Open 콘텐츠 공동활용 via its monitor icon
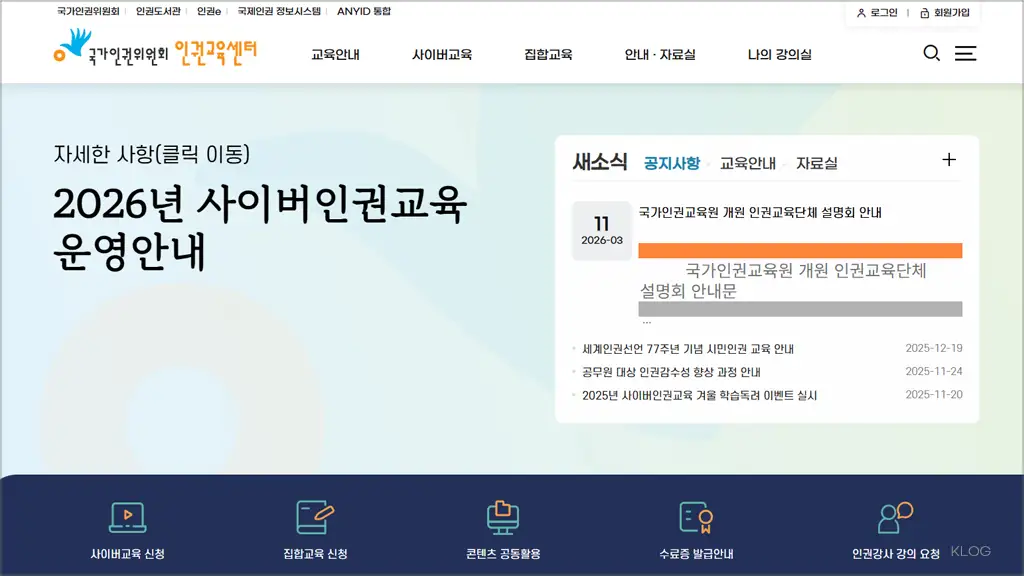This screenshot has width=1024, height=576. click(504, 512)
